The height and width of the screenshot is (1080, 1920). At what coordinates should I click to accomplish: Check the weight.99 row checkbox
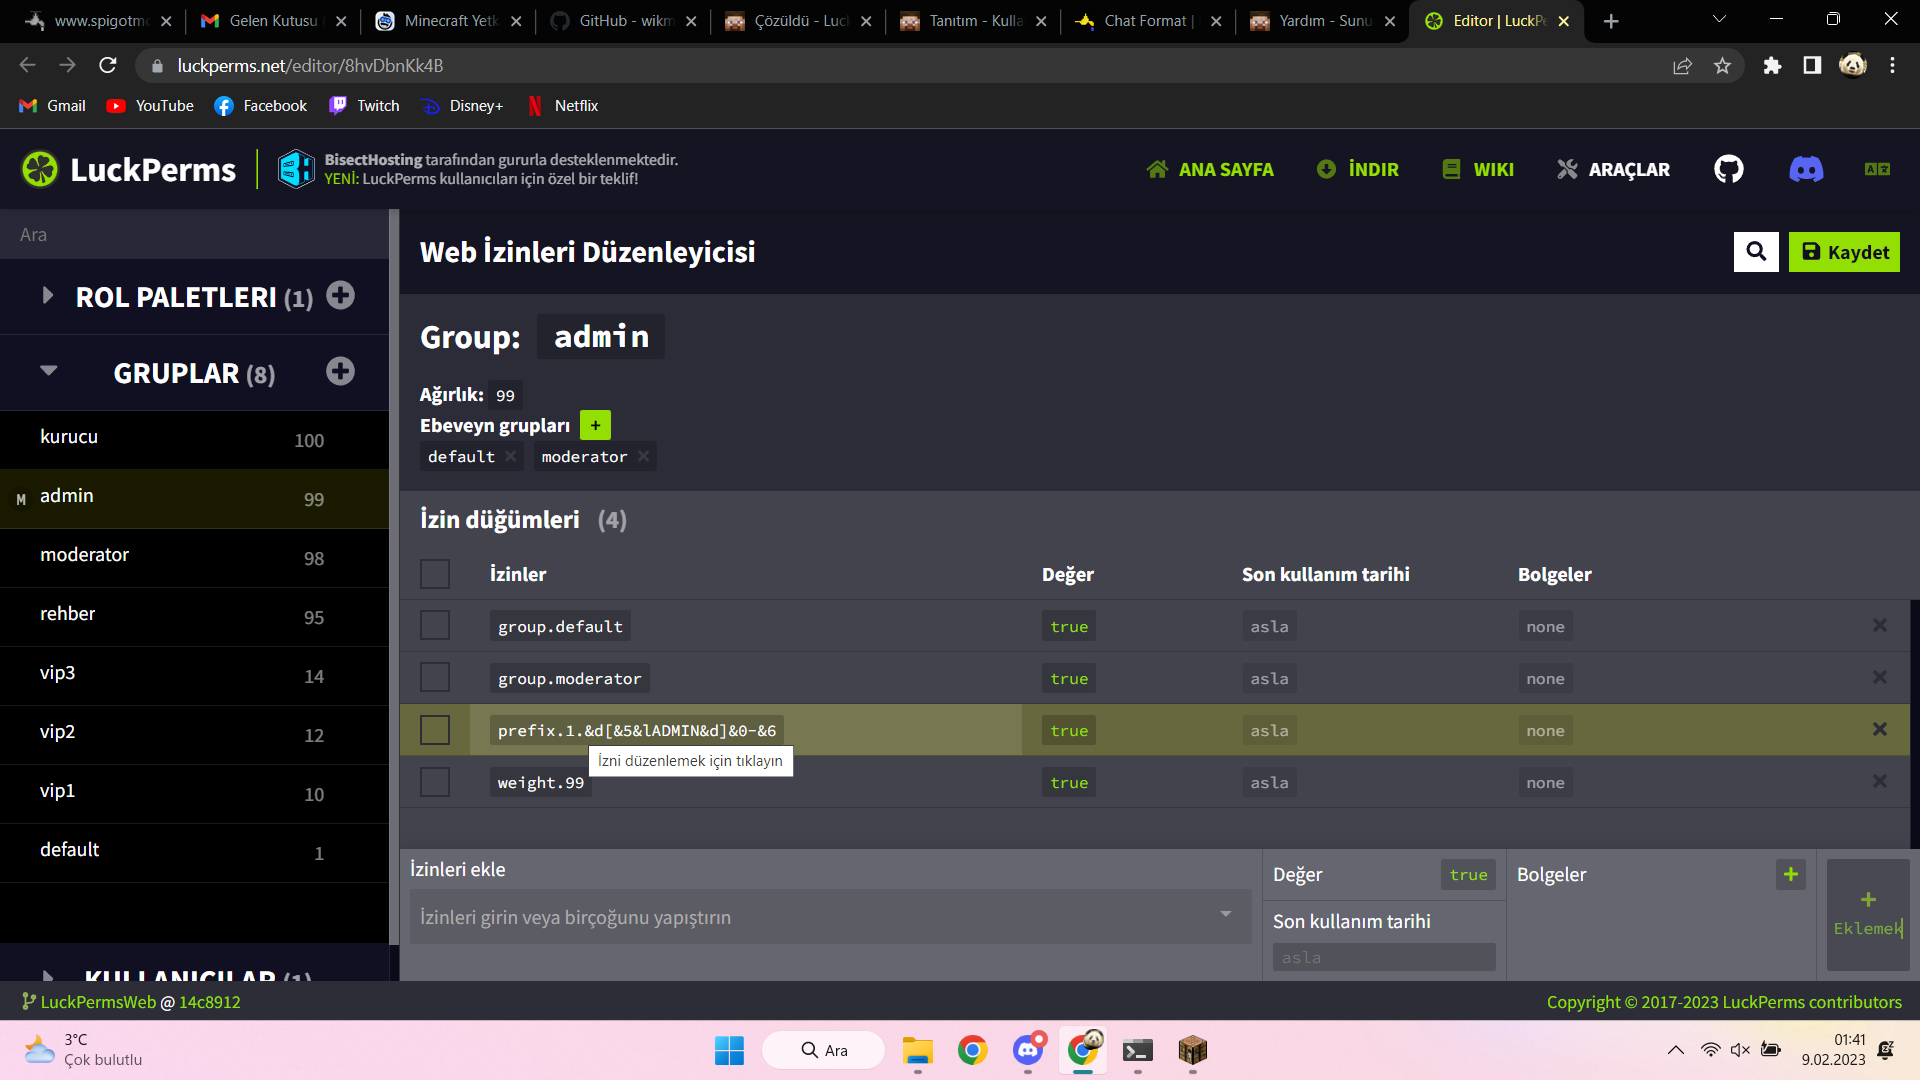435,782
